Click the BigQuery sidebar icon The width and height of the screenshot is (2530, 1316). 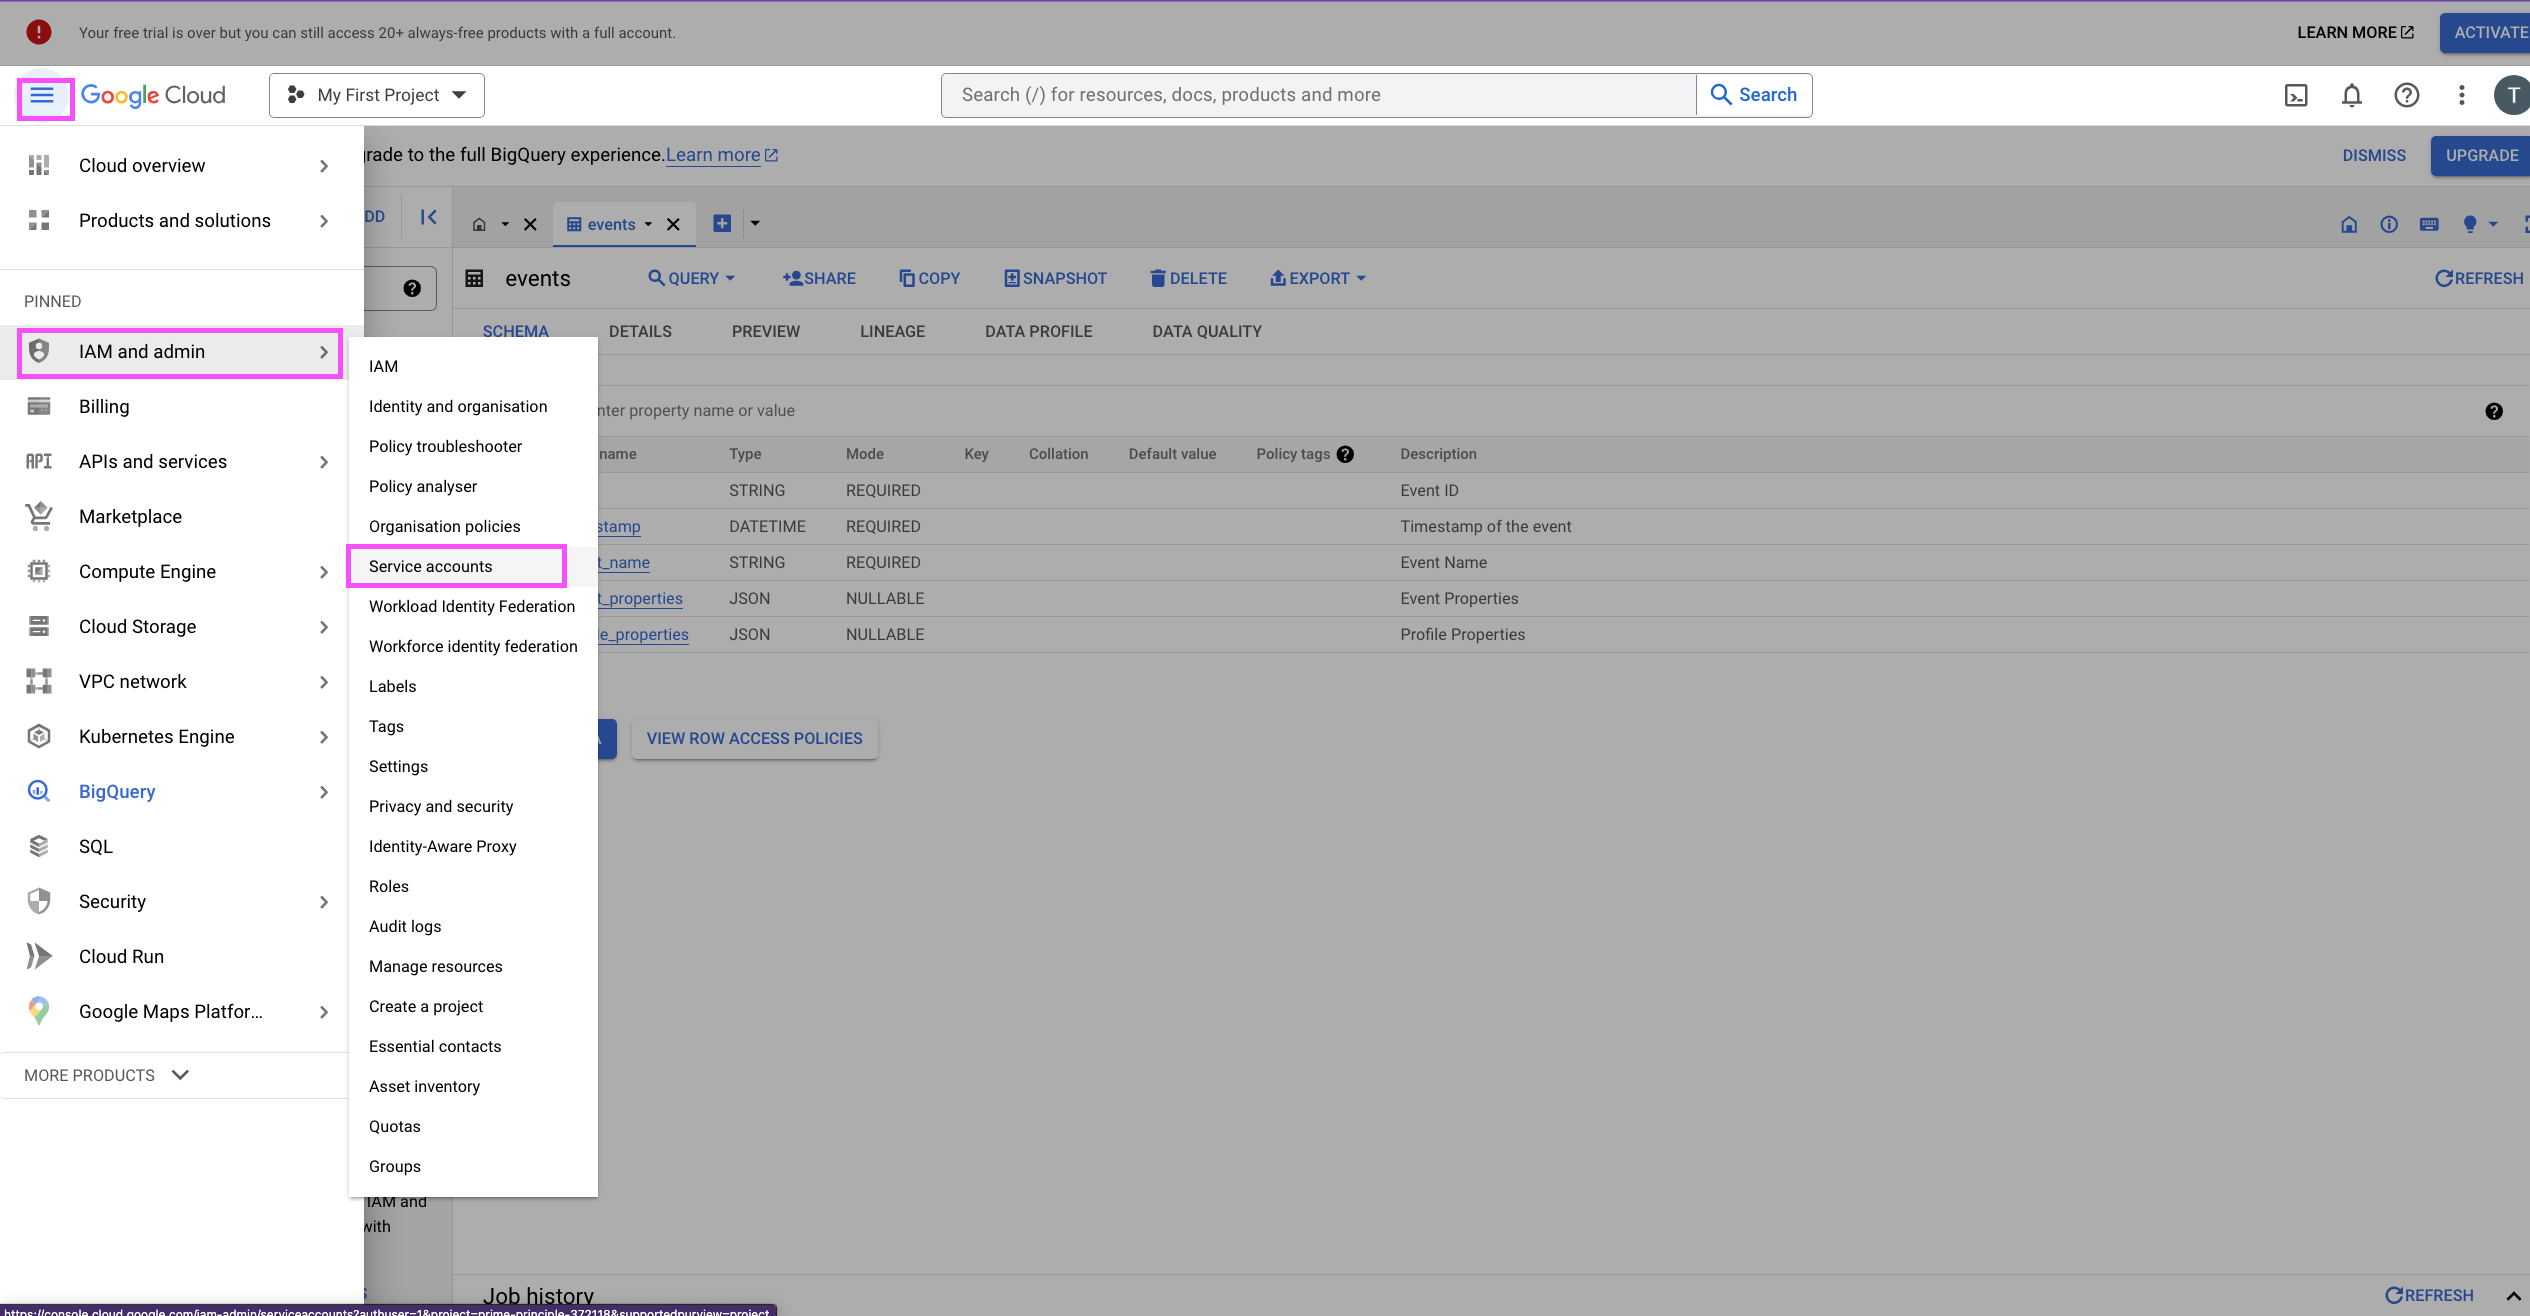38,791
